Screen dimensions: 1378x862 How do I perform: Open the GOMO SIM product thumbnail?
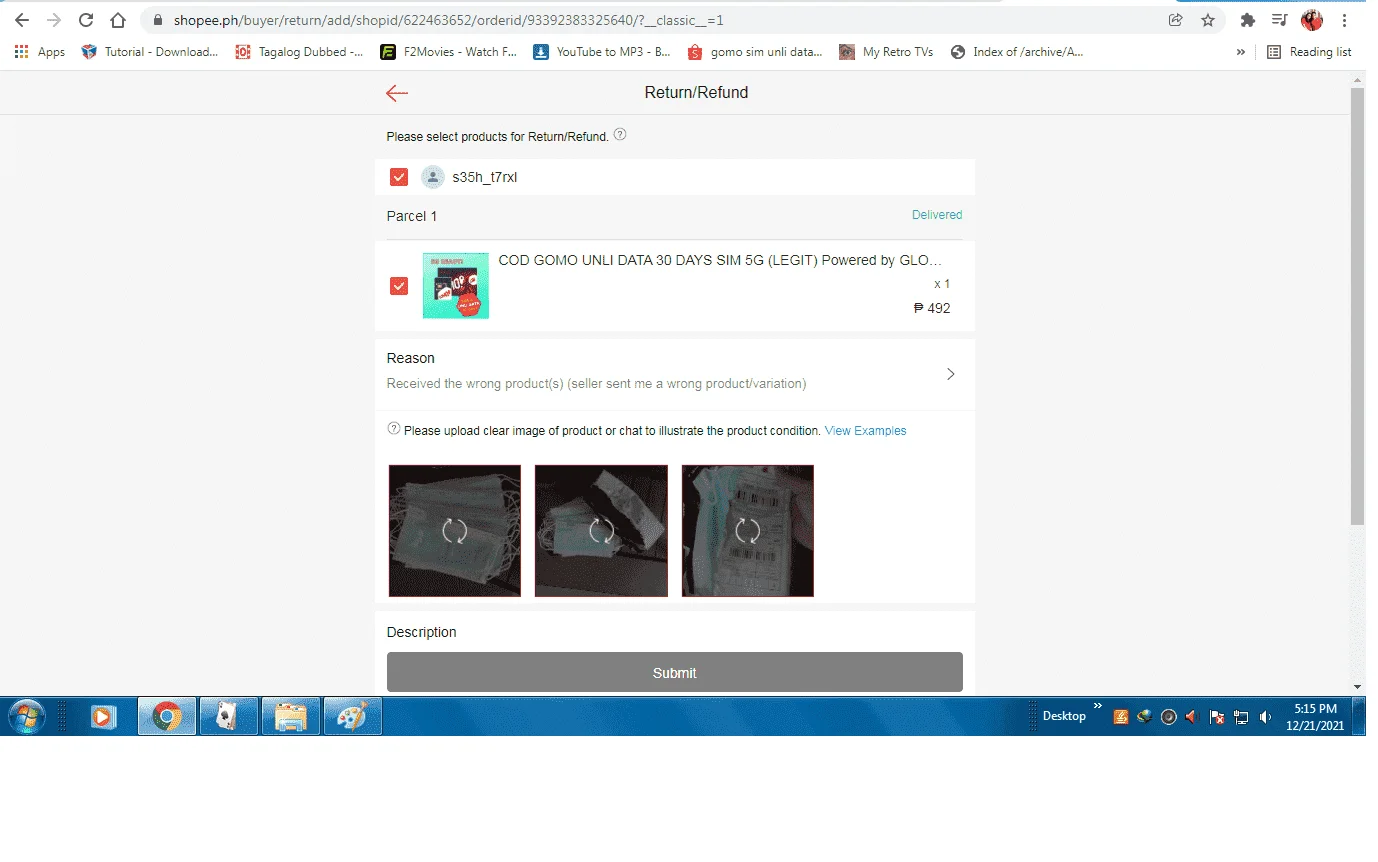click(x=456, y=286)
